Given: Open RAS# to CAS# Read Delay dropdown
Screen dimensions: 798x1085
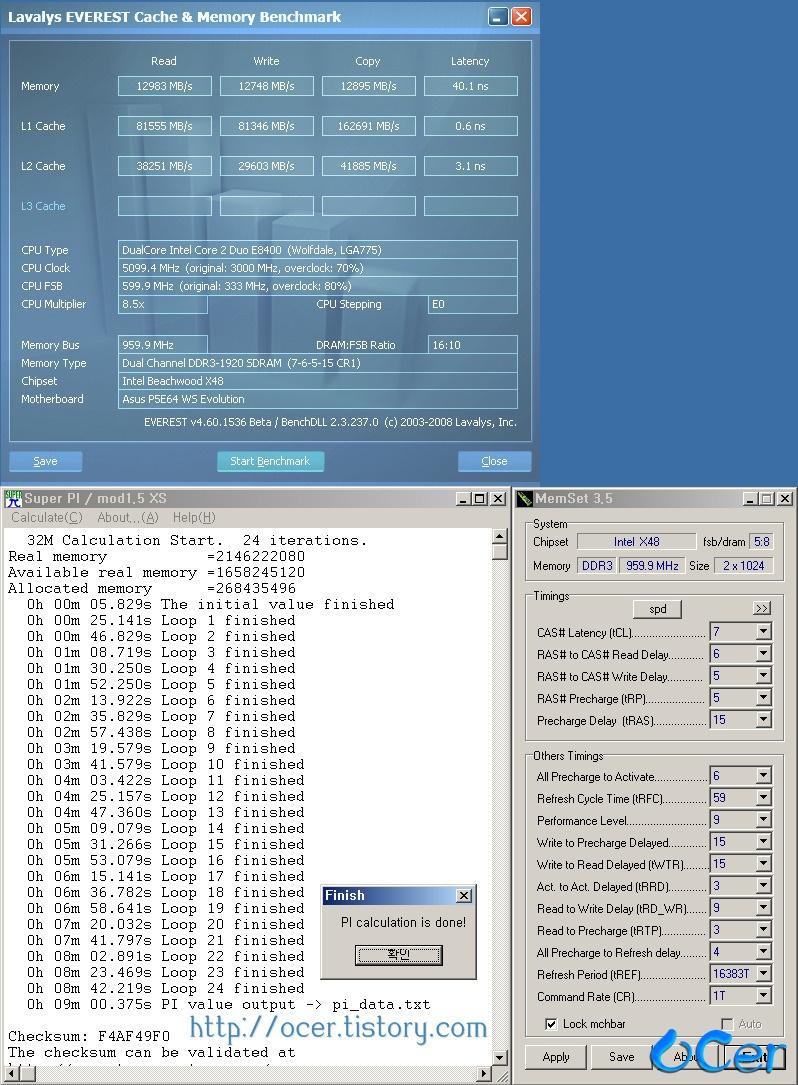Looking at the screenshot, I should [x=763, y=654].
